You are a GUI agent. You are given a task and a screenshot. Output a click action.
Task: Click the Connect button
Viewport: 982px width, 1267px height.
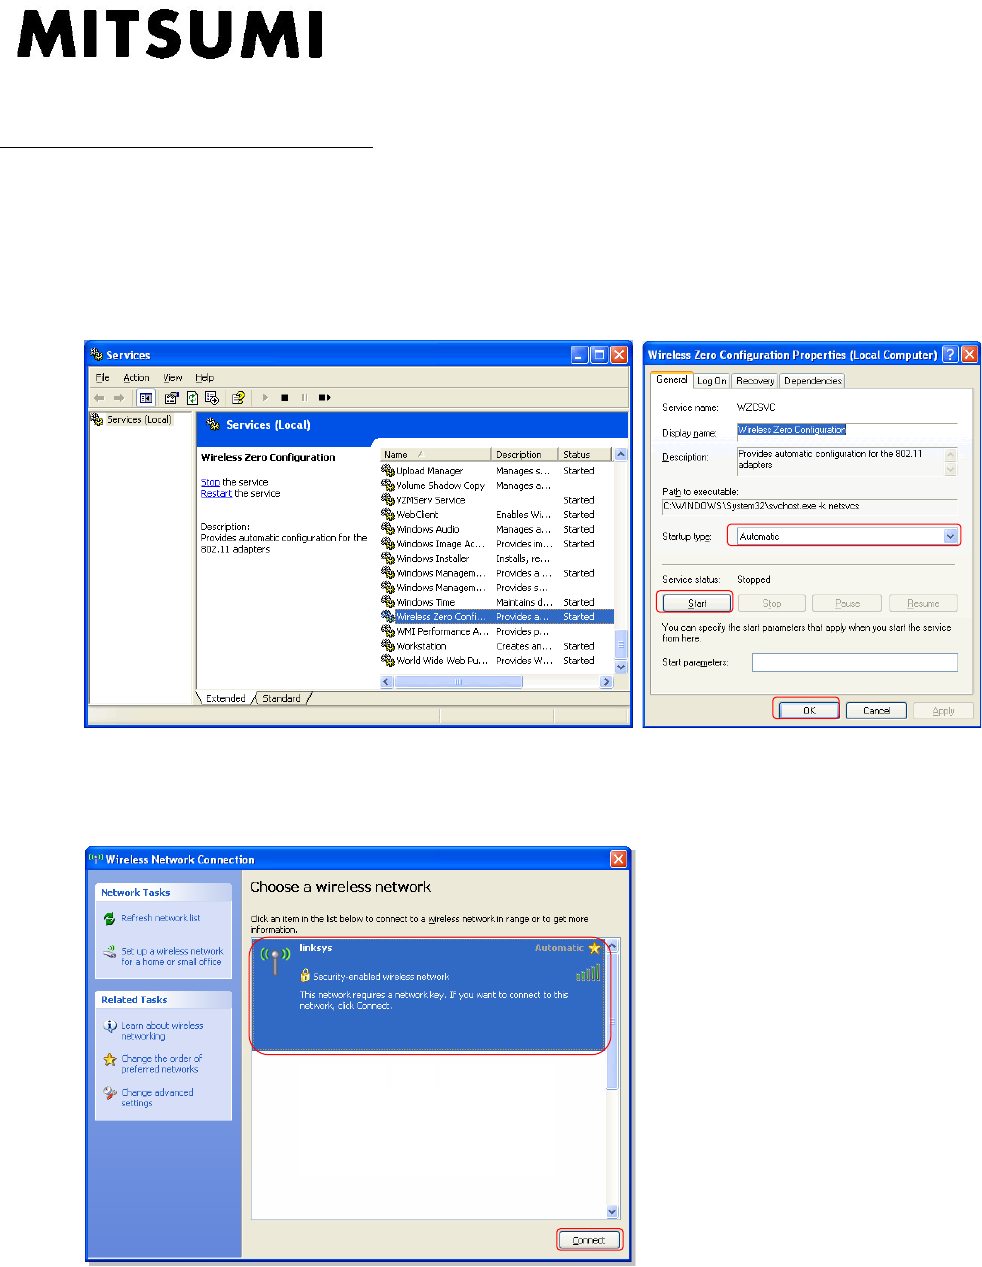tap(589, 1240)
